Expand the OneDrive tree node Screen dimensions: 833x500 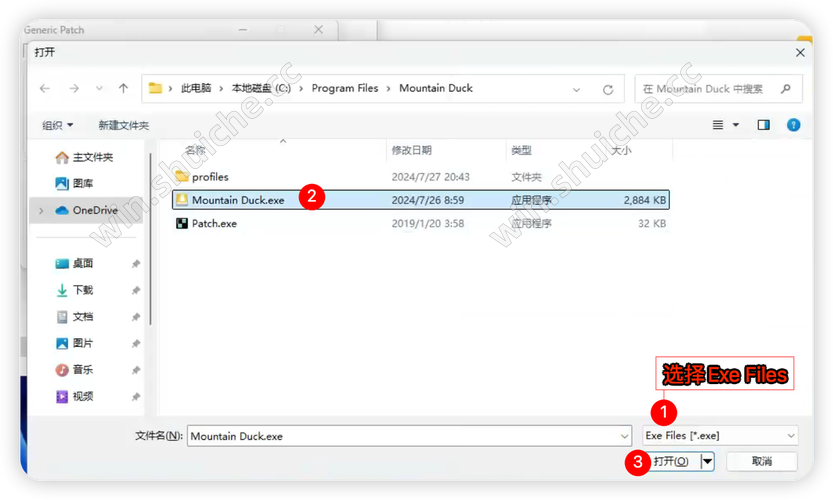tap(40, 210)
